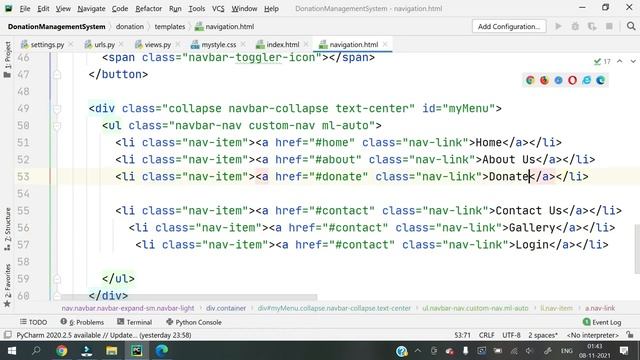Viewport: 640px width, 360px height.
Task: Go to next highlighted error arrow
Action: pos(633,61)
